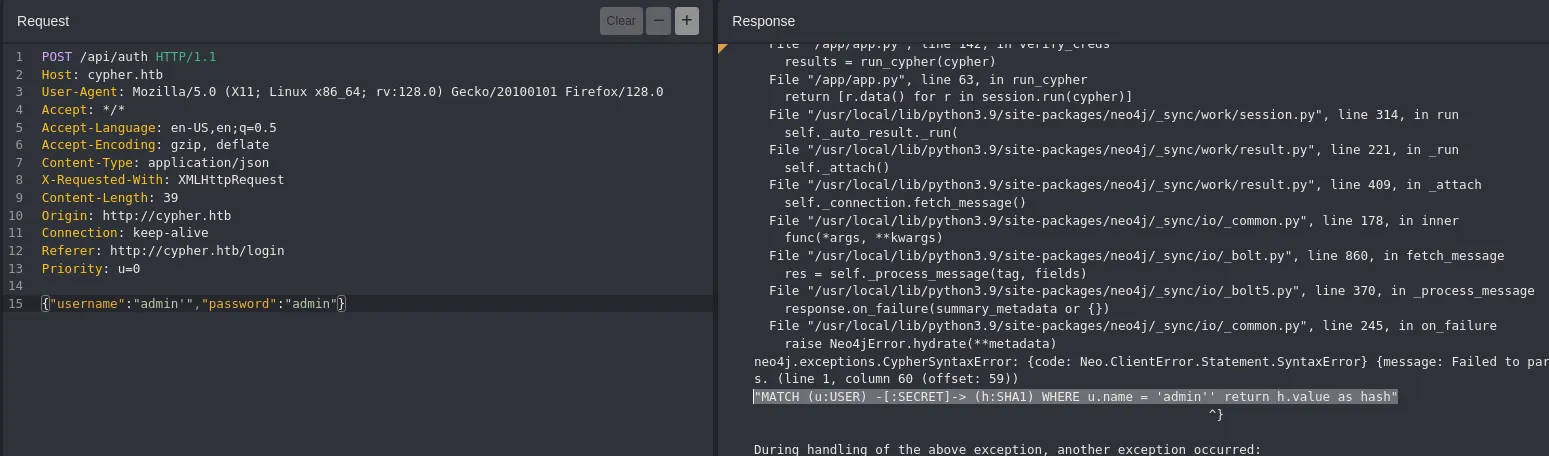
Task: Click the neo4j CypherSyntaxError message line
Action: point(1150,362)
